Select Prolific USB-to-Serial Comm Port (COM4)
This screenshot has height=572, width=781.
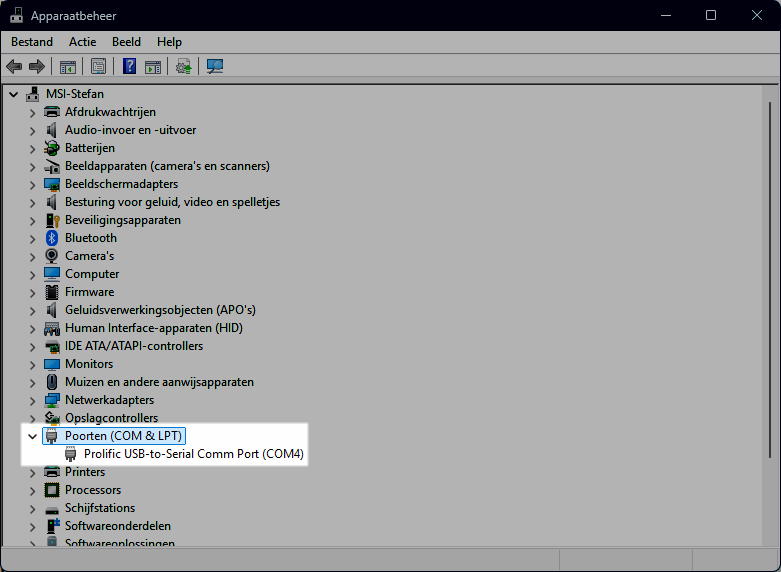[193, 454]
